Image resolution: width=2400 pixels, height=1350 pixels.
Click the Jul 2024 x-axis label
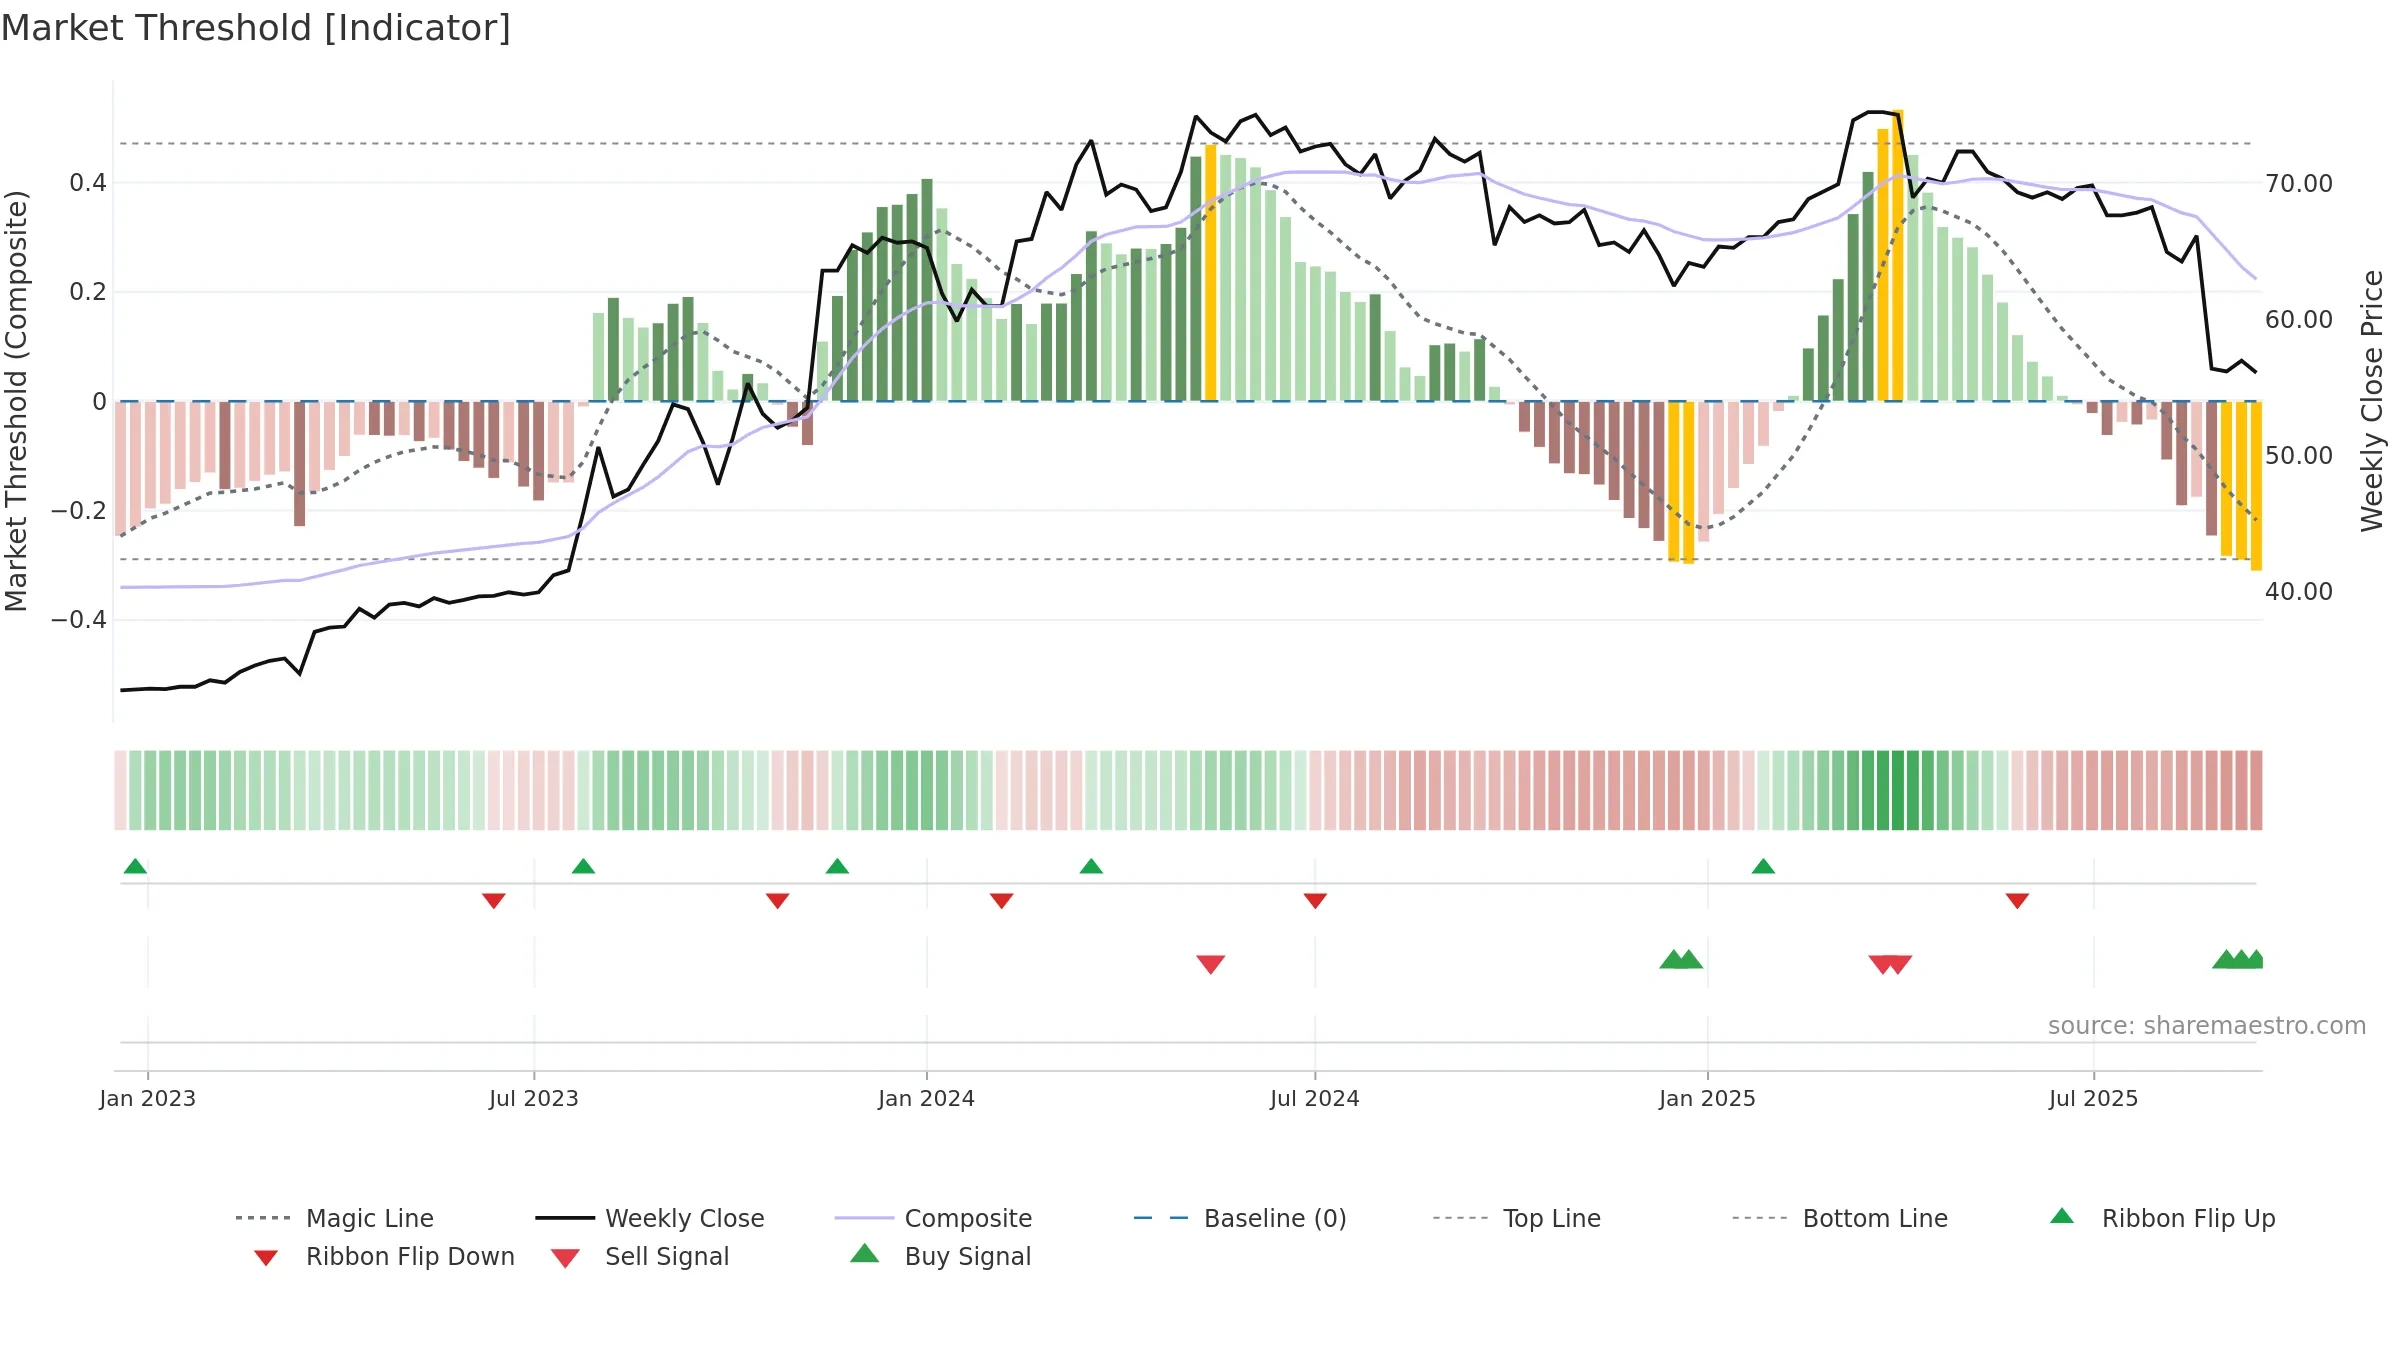click(1315, 1098)
